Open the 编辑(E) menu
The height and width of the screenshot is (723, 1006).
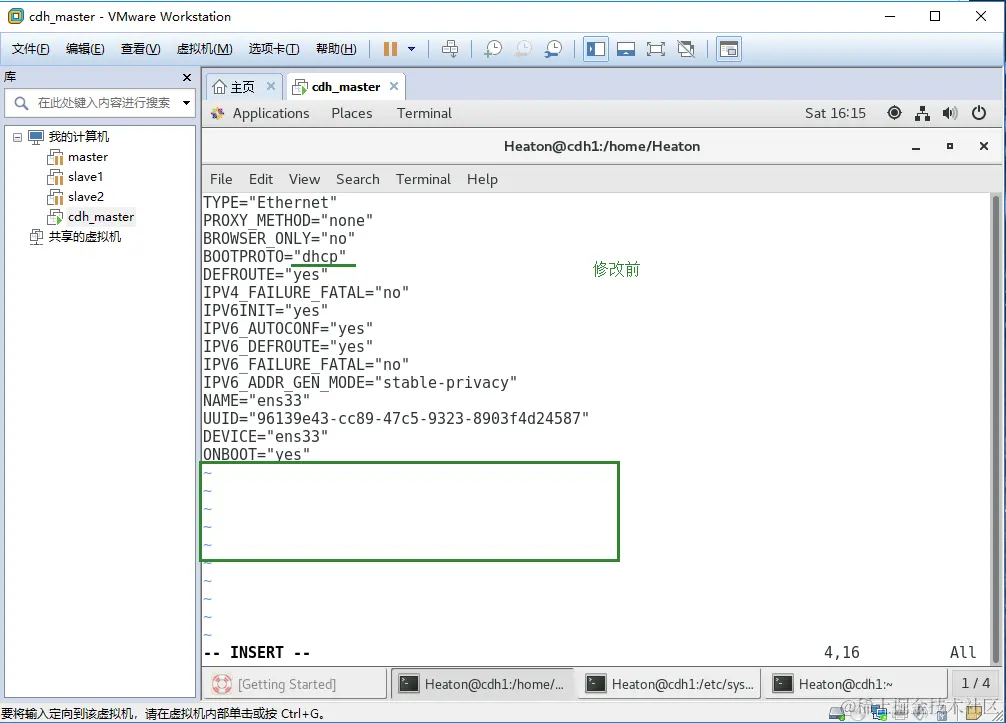point(85,49)
